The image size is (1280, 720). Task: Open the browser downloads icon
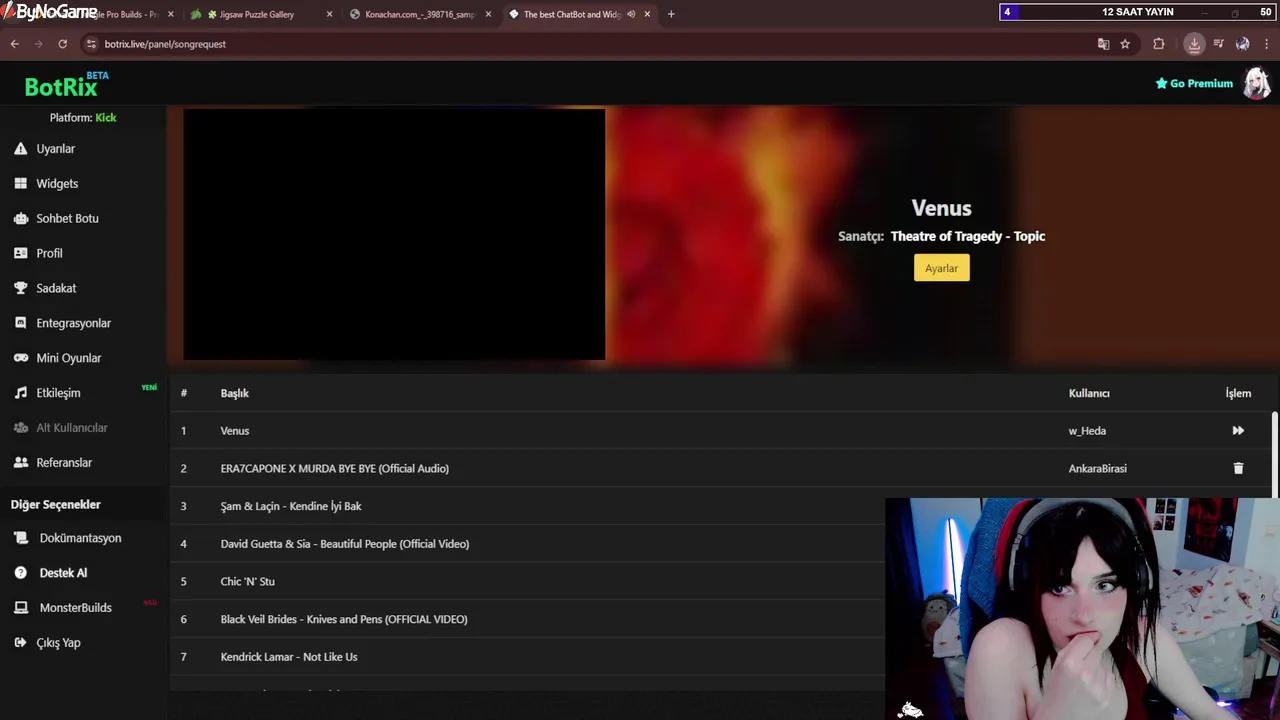coord(1194,44)
